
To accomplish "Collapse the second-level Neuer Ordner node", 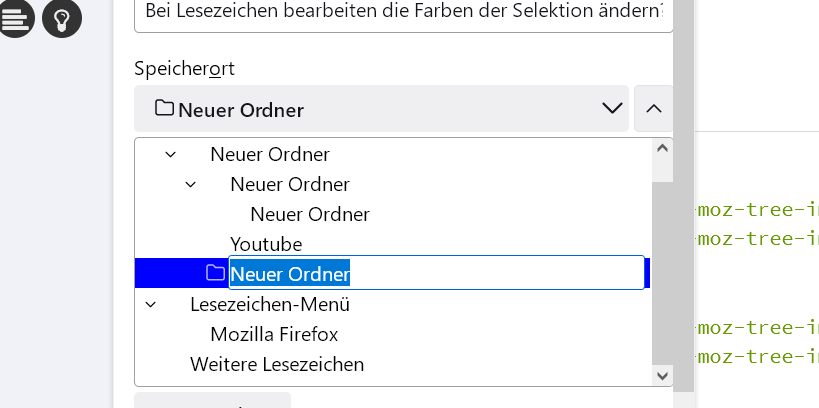I will (191, 185).
